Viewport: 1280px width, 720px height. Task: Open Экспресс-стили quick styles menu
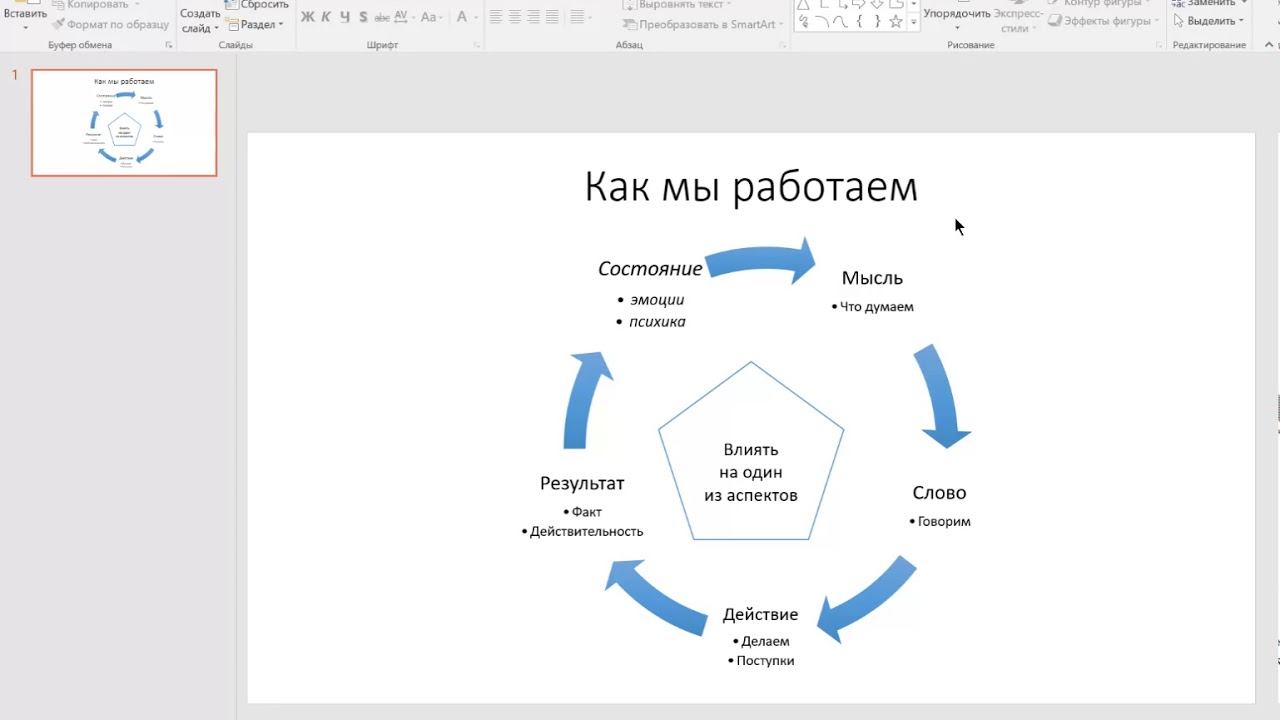point(1018,17)
